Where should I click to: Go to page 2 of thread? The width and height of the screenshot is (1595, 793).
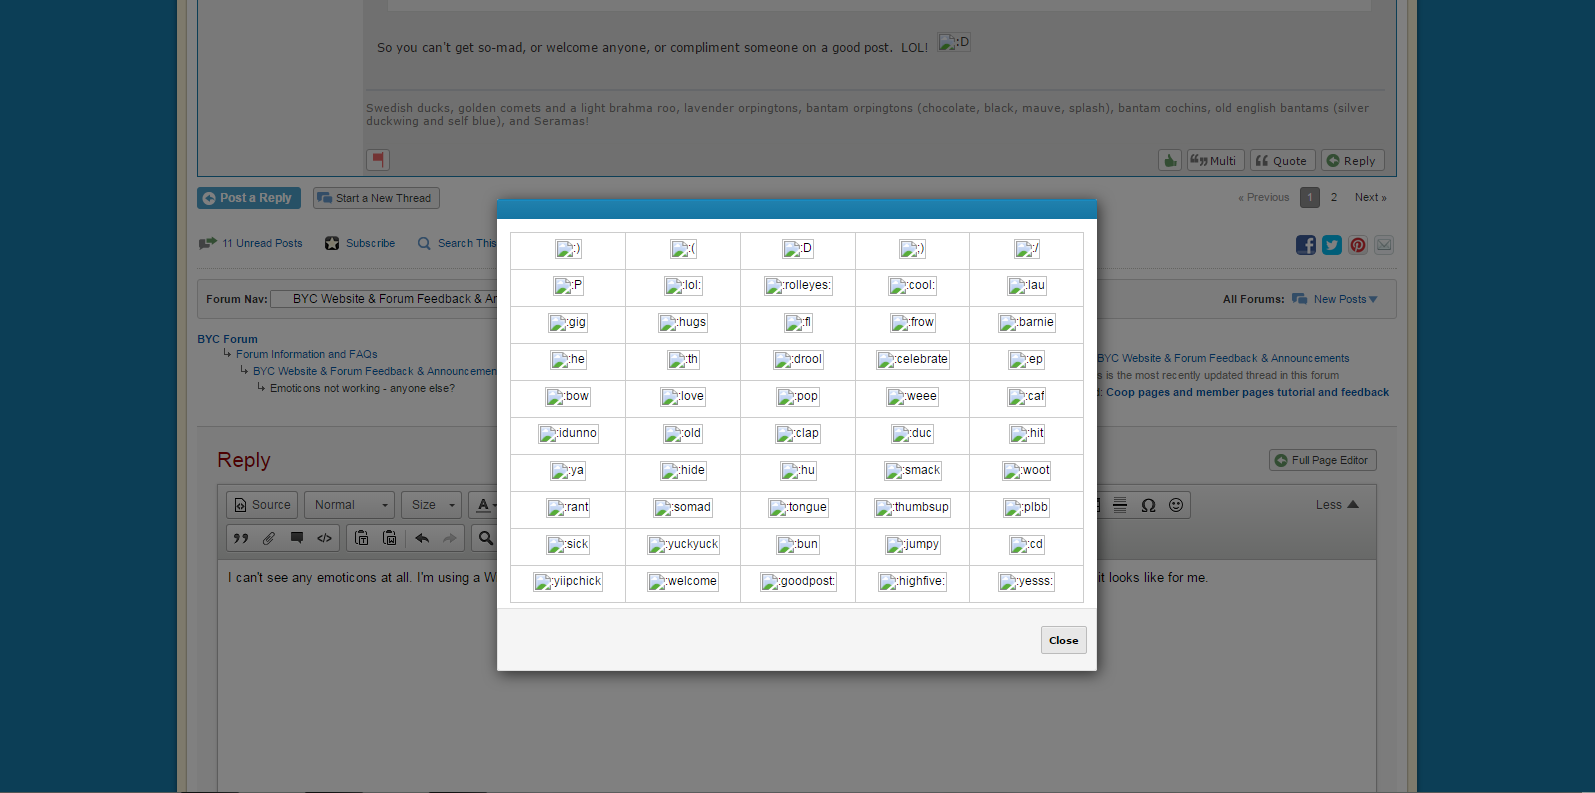tap(1333, 198)
